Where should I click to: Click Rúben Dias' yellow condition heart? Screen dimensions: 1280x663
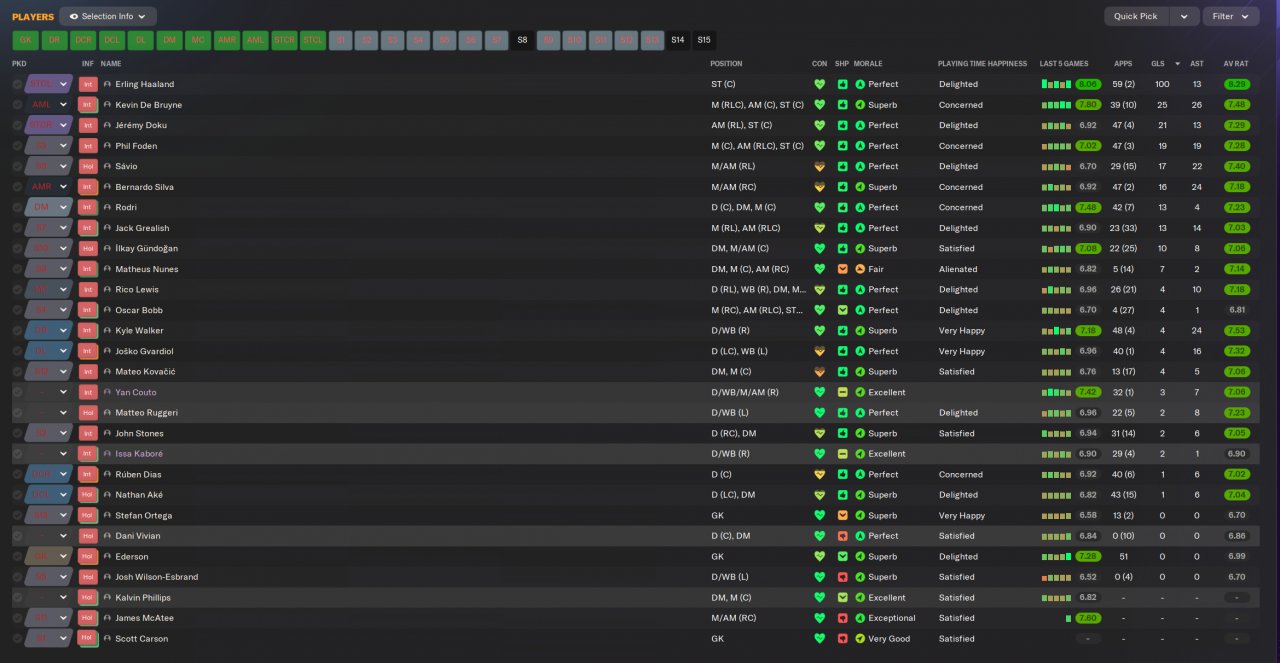[x=820, y=474]
